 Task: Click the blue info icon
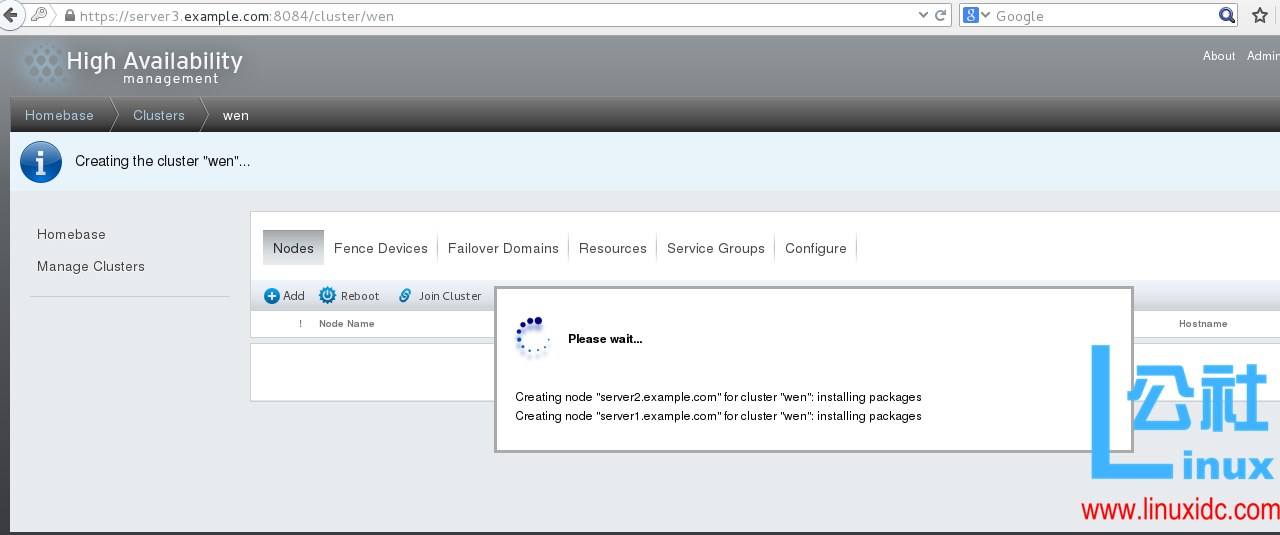tap(41, 161)
